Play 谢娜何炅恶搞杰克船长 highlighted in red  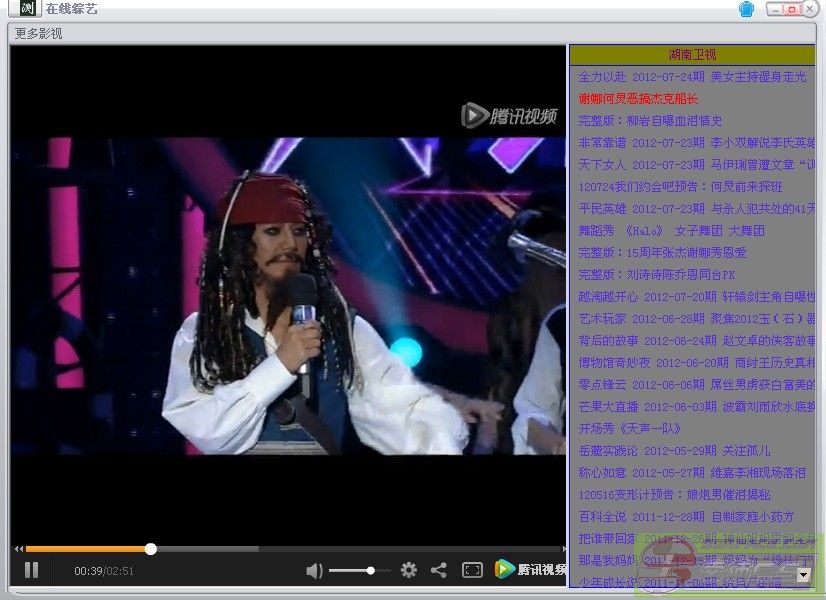(638, 99)
